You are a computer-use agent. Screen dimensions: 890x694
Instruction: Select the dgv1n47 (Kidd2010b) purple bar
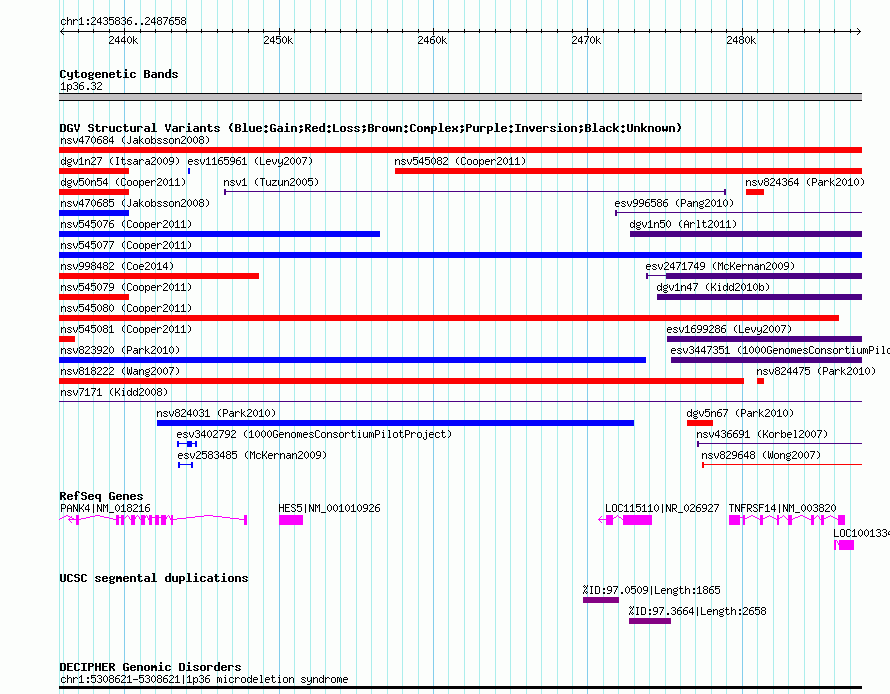[x=759, y=297]
